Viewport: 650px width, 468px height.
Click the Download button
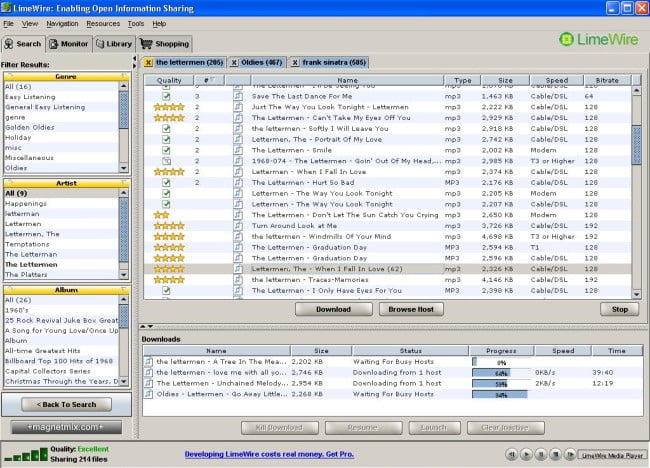pyautogui.click(x=334, y=309)
